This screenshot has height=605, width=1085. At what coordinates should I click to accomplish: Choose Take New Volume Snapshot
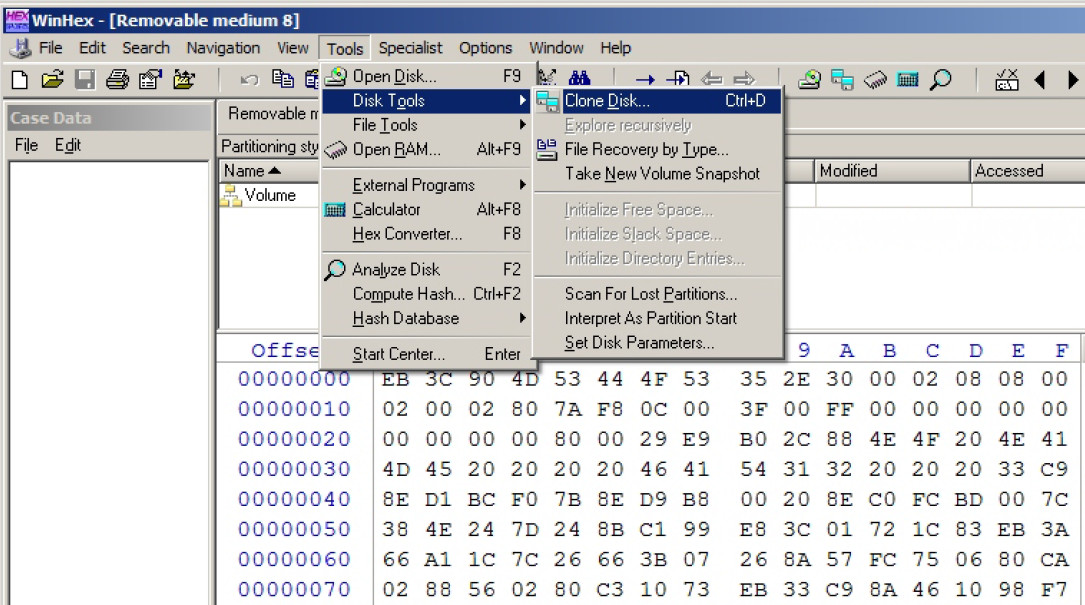pos(658,174)
